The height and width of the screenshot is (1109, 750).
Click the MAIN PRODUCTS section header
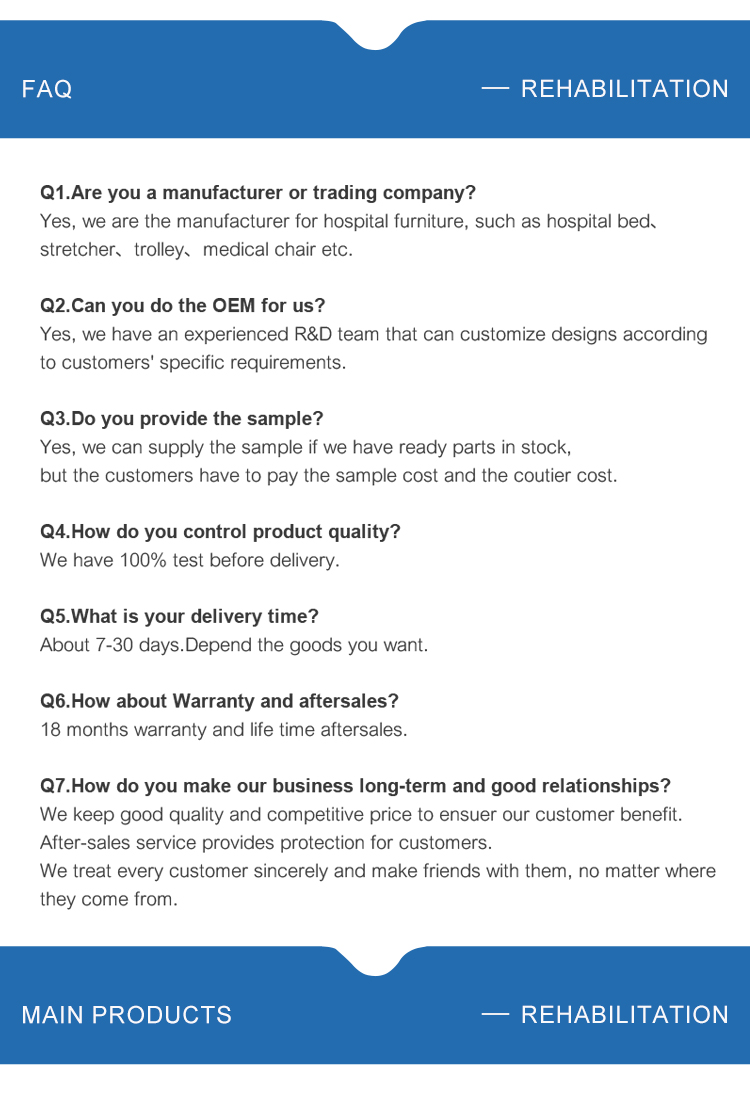click(x=127, y=1015)
